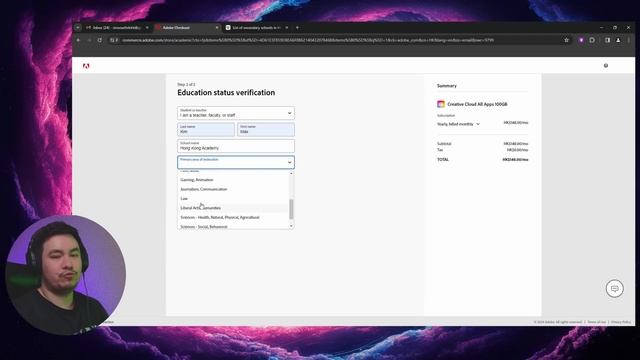Close the Adobe Checkout tab
Image resolution: width=640 pixels, height=360 pixels.
(x=217, y=27)
